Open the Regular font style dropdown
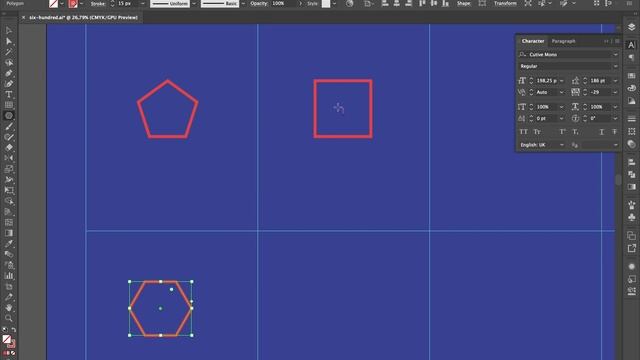 coord(615,66)
